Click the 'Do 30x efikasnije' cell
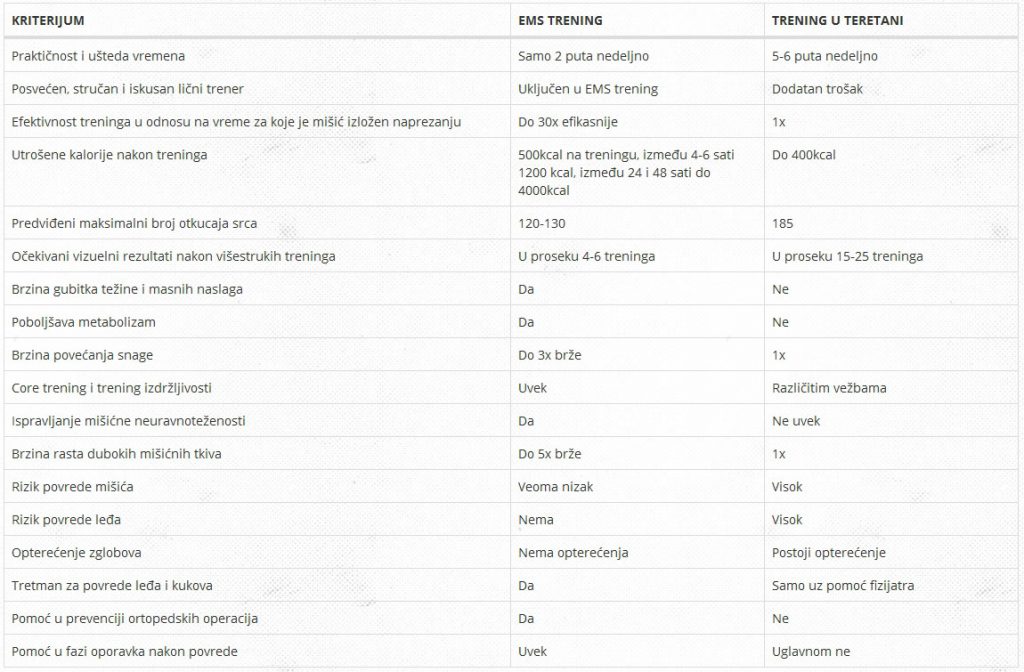Screen dimensions: 1024x672 coord(568,122)
